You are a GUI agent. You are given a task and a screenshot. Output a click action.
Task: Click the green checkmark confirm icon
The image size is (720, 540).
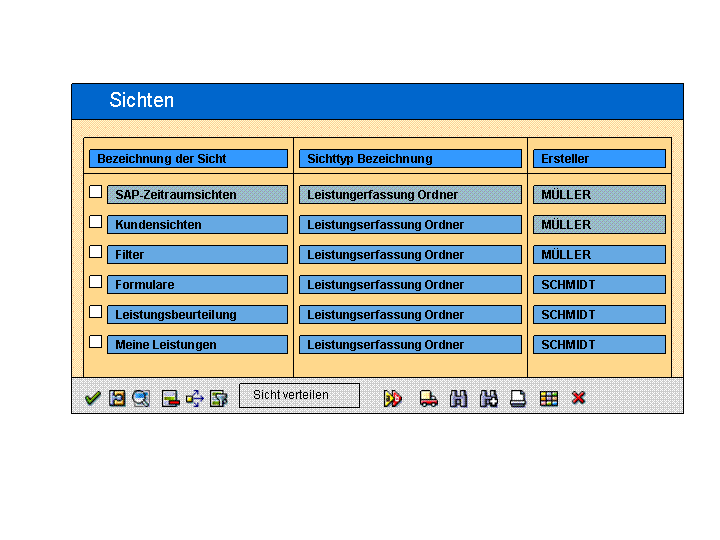[x=93, y=398]
